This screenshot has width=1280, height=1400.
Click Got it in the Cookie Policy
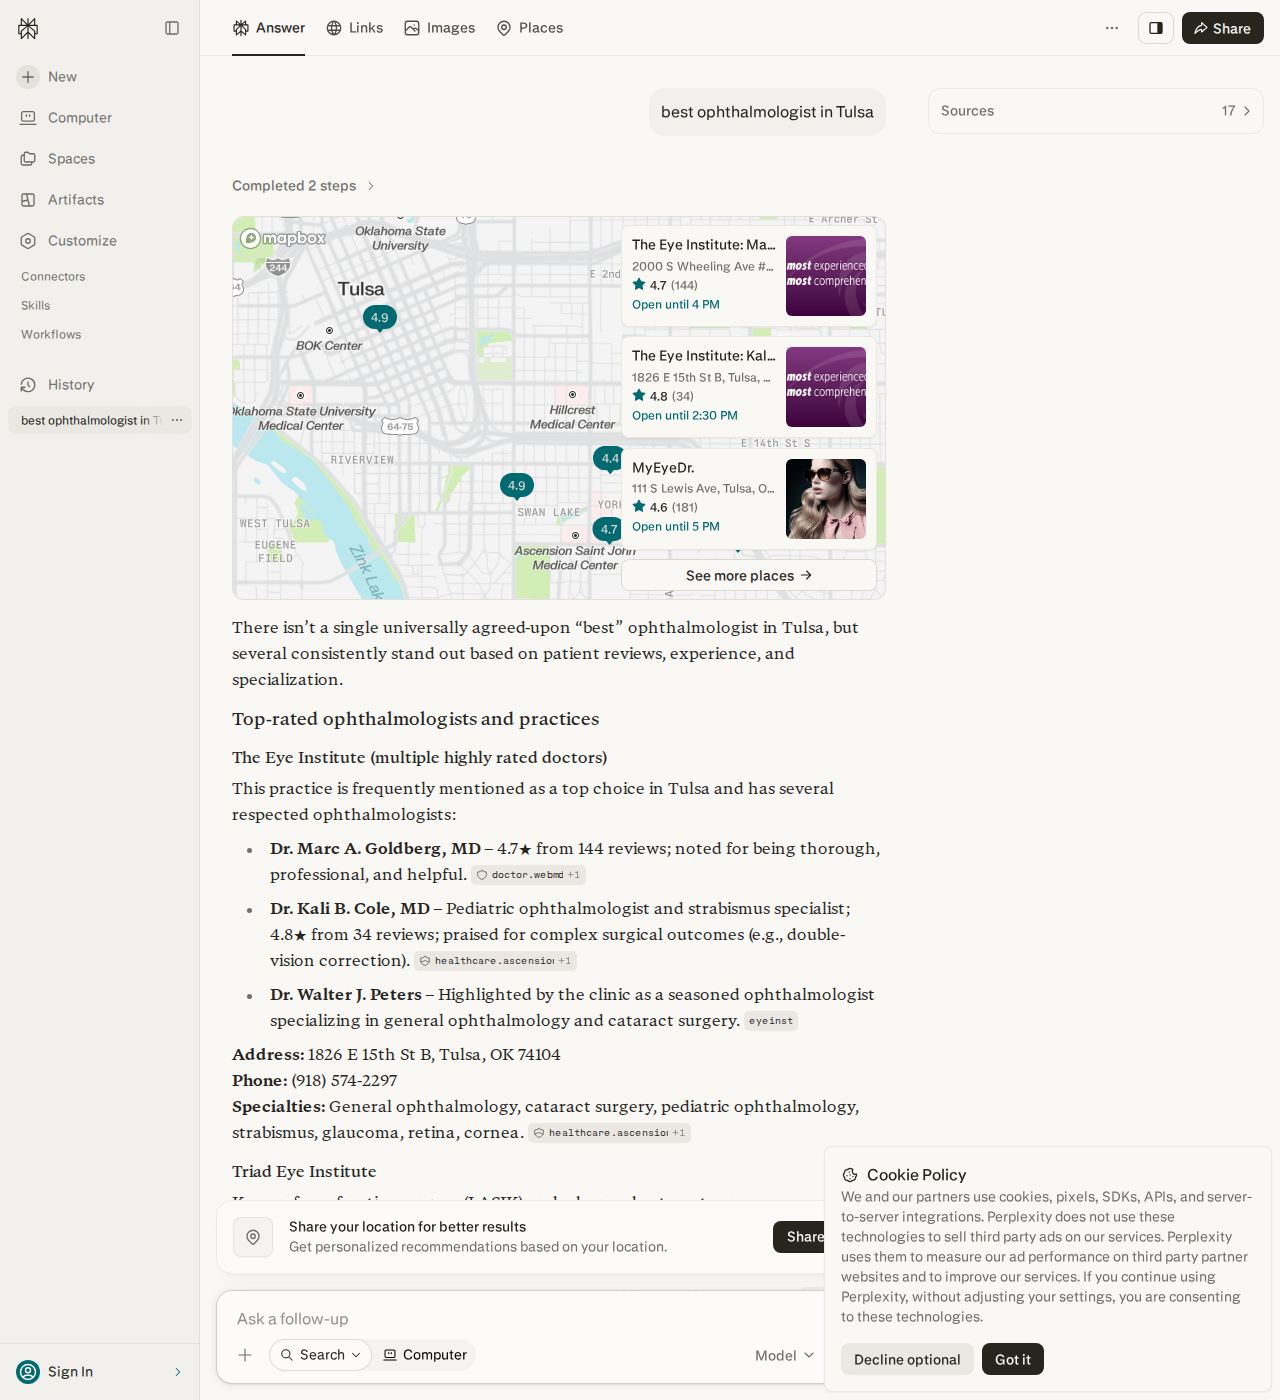[1013, 1359]
